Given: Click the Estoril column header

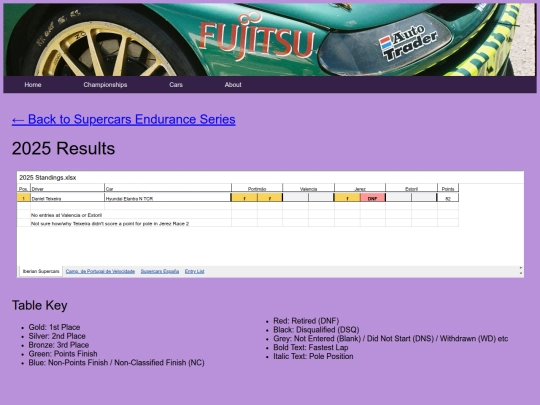Looking at the screenshot, I should click(x=411, y=189).
